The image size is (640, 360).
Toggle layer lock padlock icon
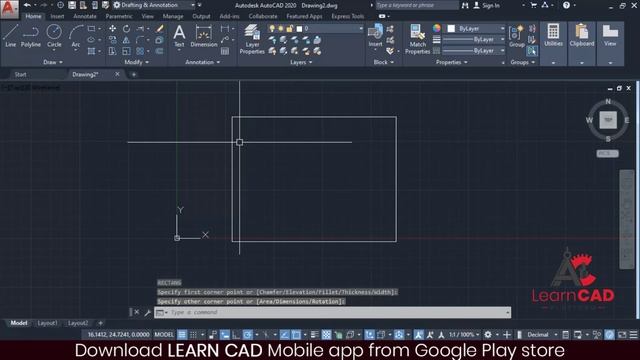(290, 29)
